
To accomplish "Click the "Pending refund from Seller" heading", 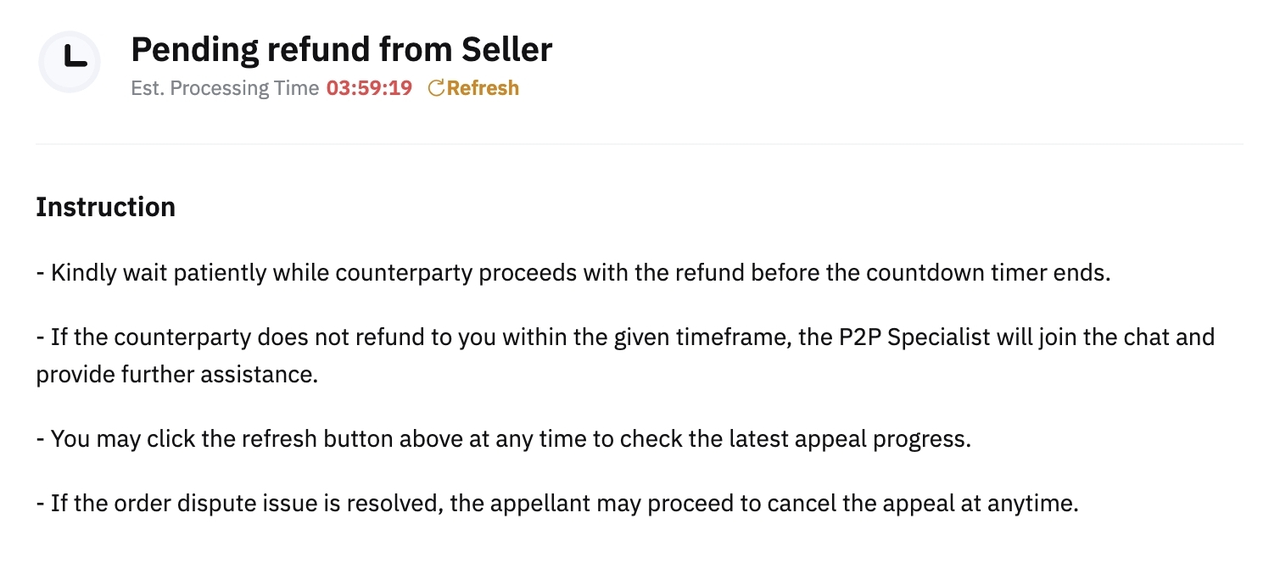I will (341, 49).
